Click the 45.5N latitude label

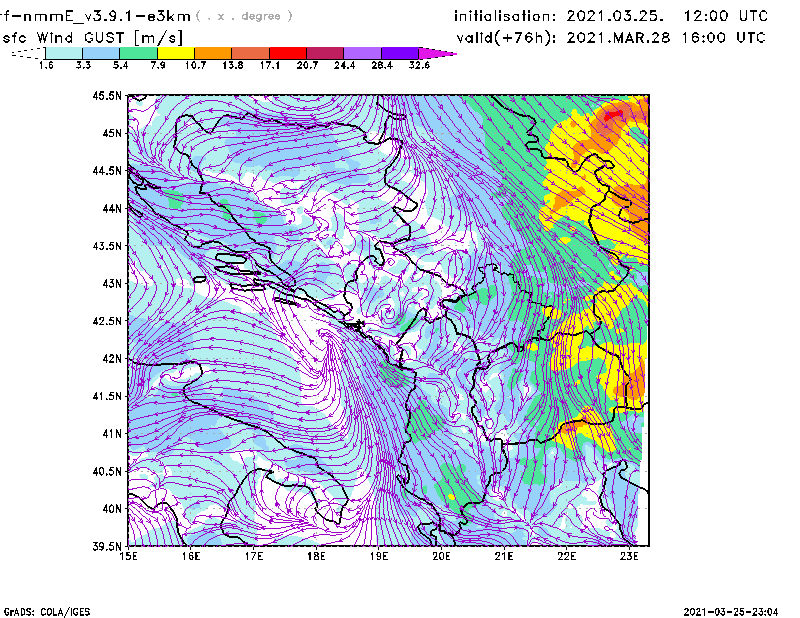coord(107,96)
